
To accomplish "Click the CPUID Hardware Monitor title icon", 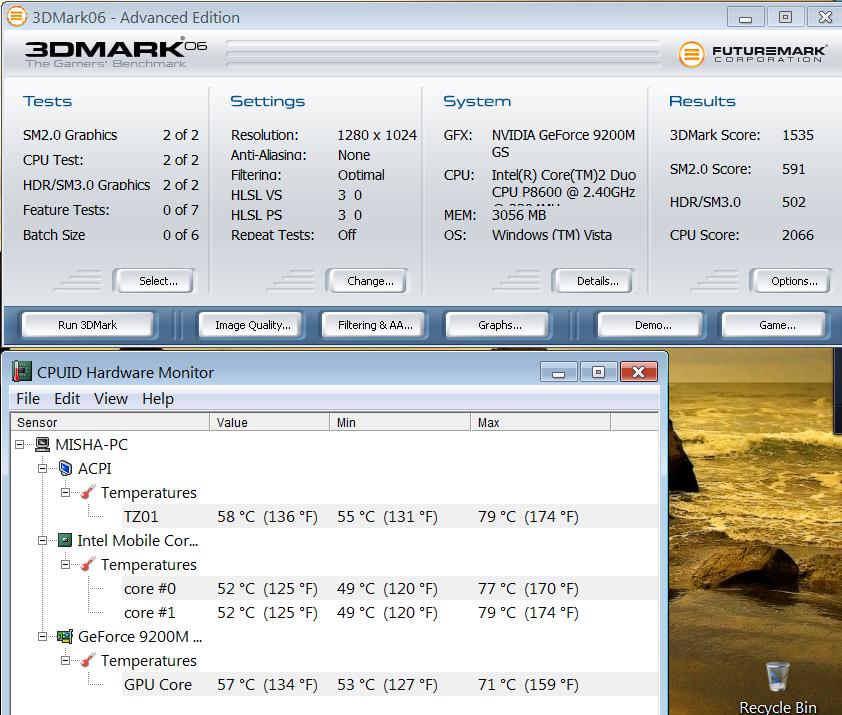I will [21, 372].
